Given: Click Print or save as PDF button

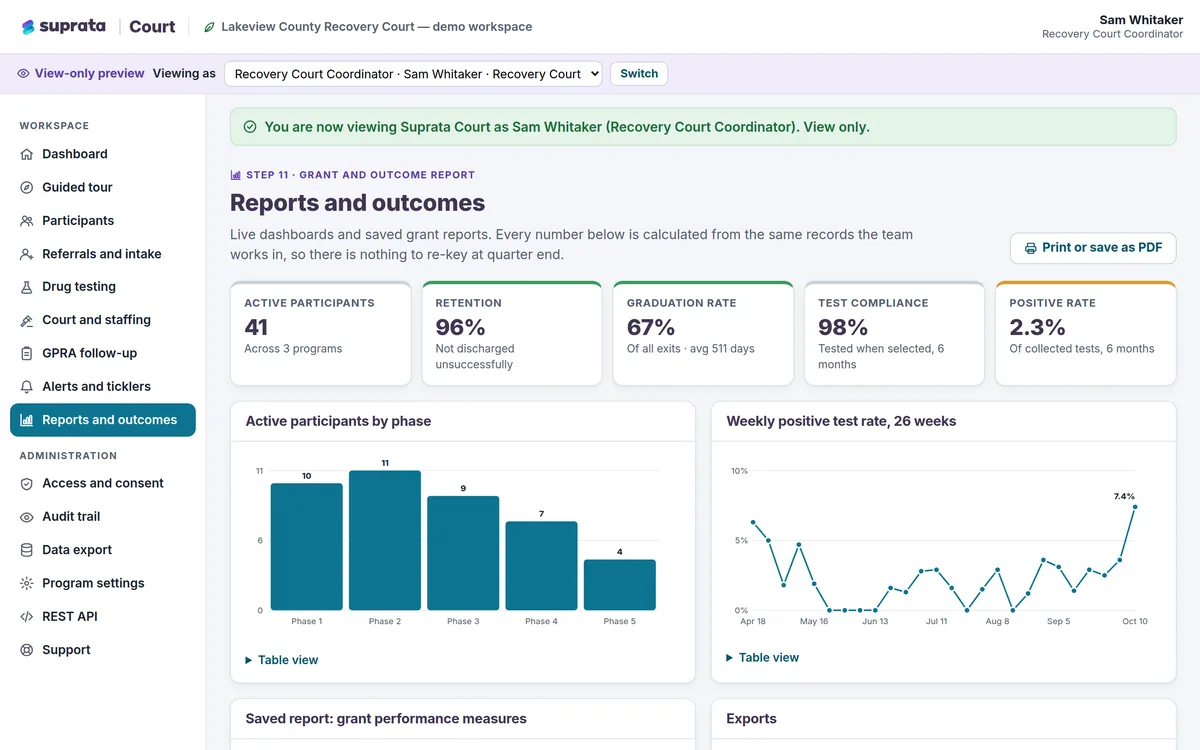Looking at the screenshot, I should point(1093,248).
